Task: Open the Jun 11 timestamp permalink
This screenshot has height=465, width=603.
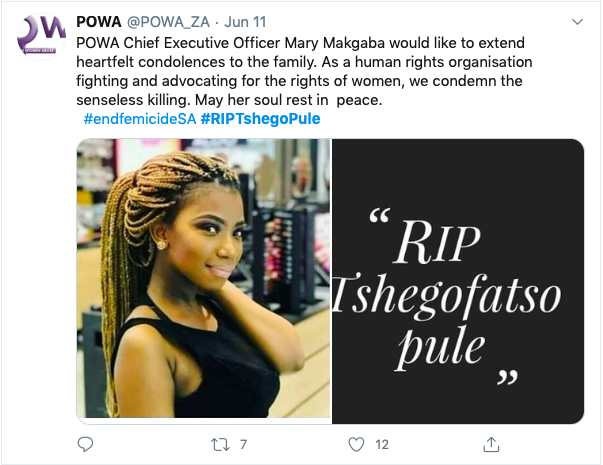Action: point(245,22)
